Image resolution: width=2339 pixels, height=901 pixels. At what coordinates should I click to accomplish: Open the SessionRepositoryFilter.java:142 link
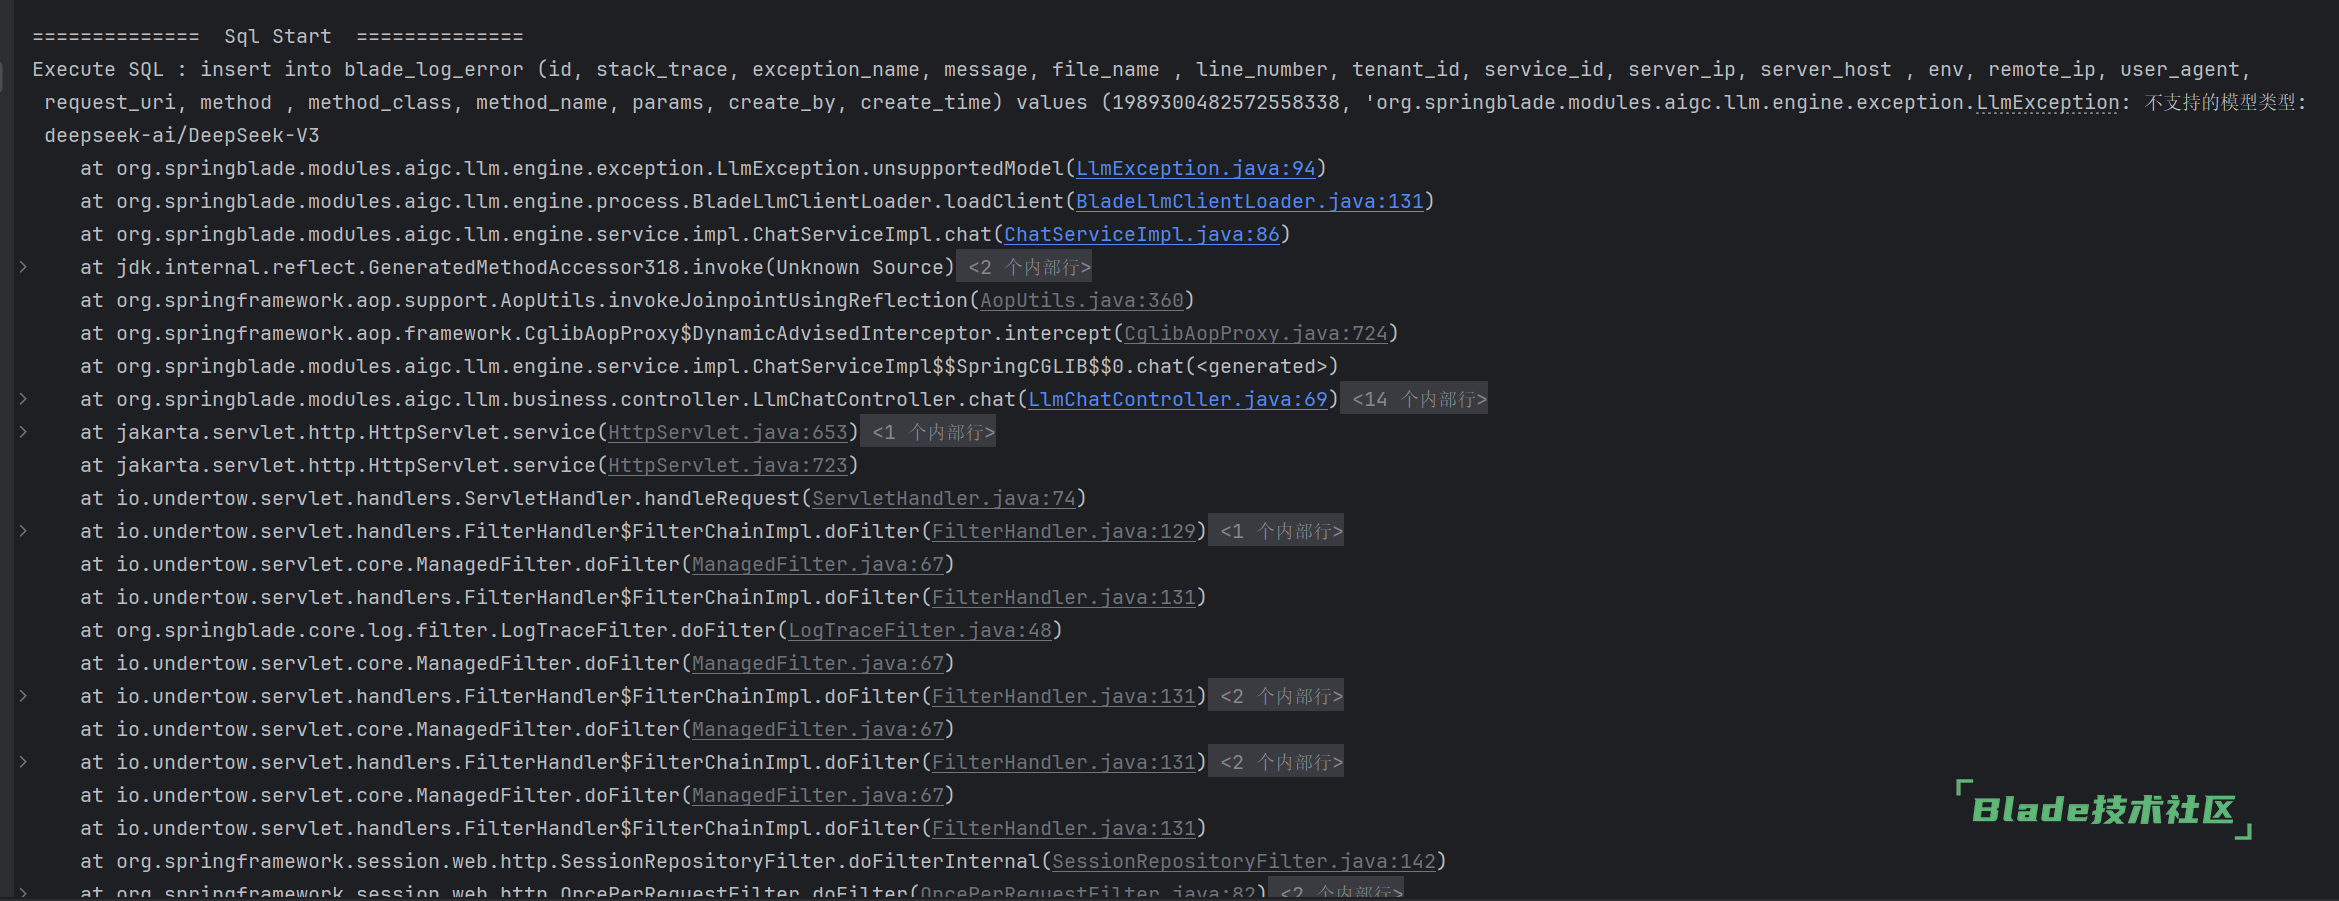click(x=1243, y=861)
